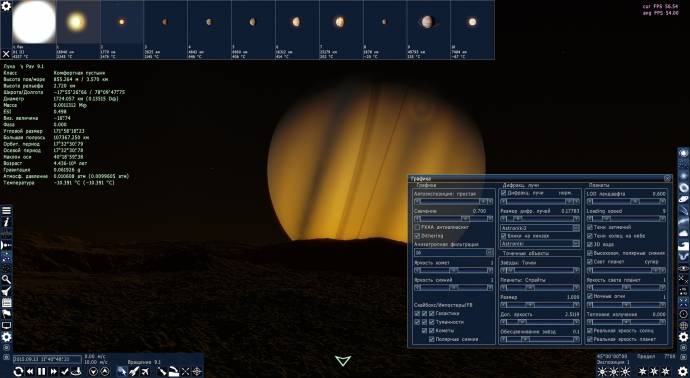Open the main menu hamburger icon
This screenshot has height=378, width=690.
pos(6,210)
